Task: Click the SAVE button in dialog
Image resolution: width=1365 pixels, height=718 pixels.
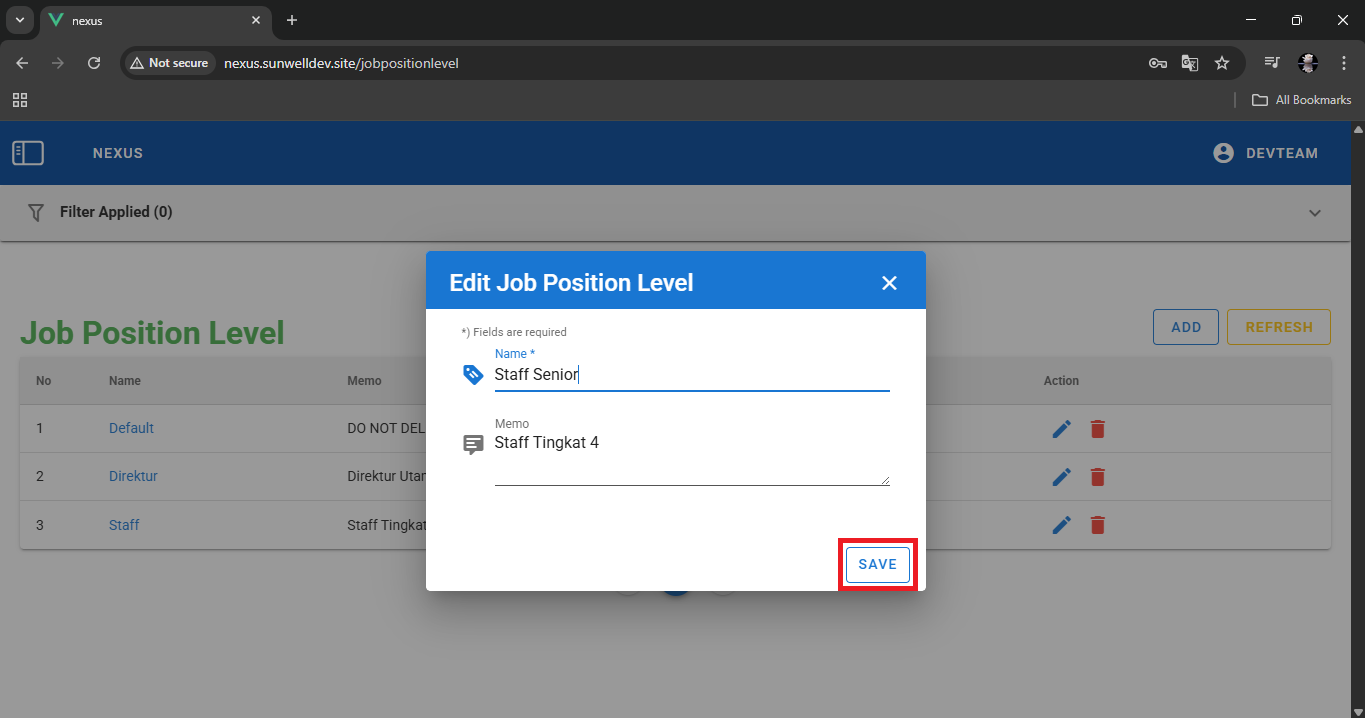Action: [x=877, y=565]
